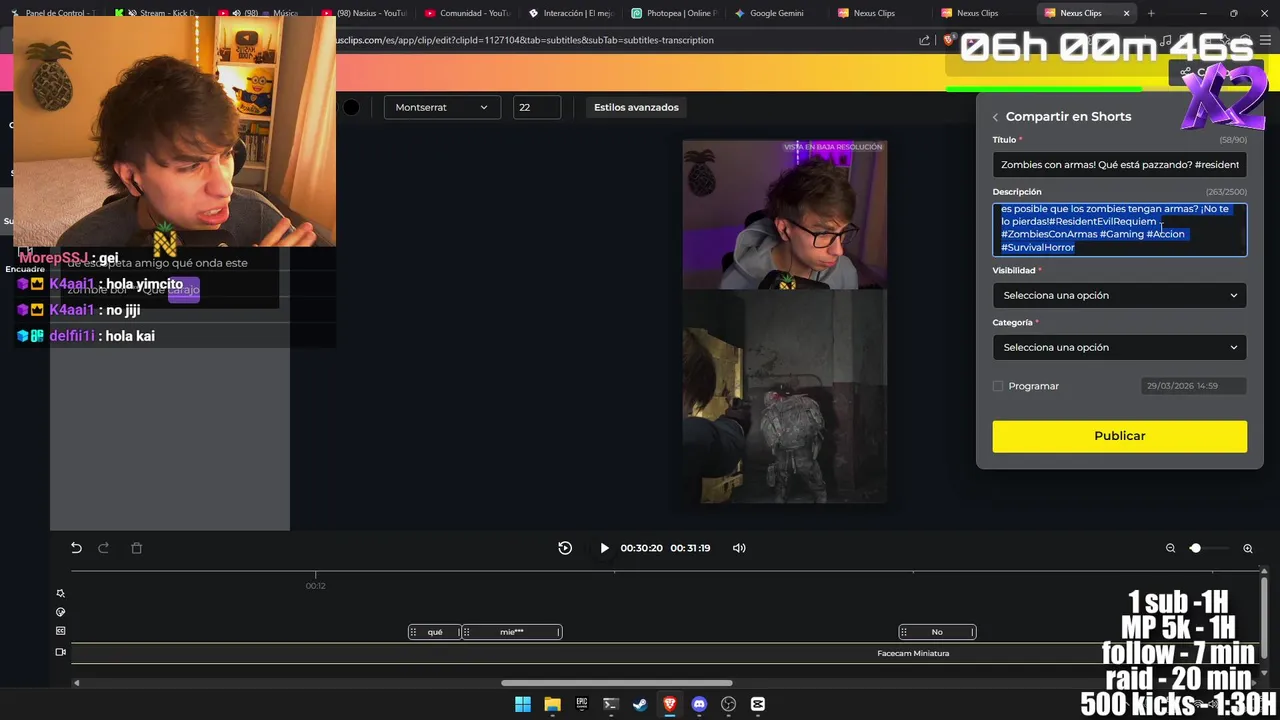
Task: Select the 'mie***' subtitle block
Action: tap(512, 632)
